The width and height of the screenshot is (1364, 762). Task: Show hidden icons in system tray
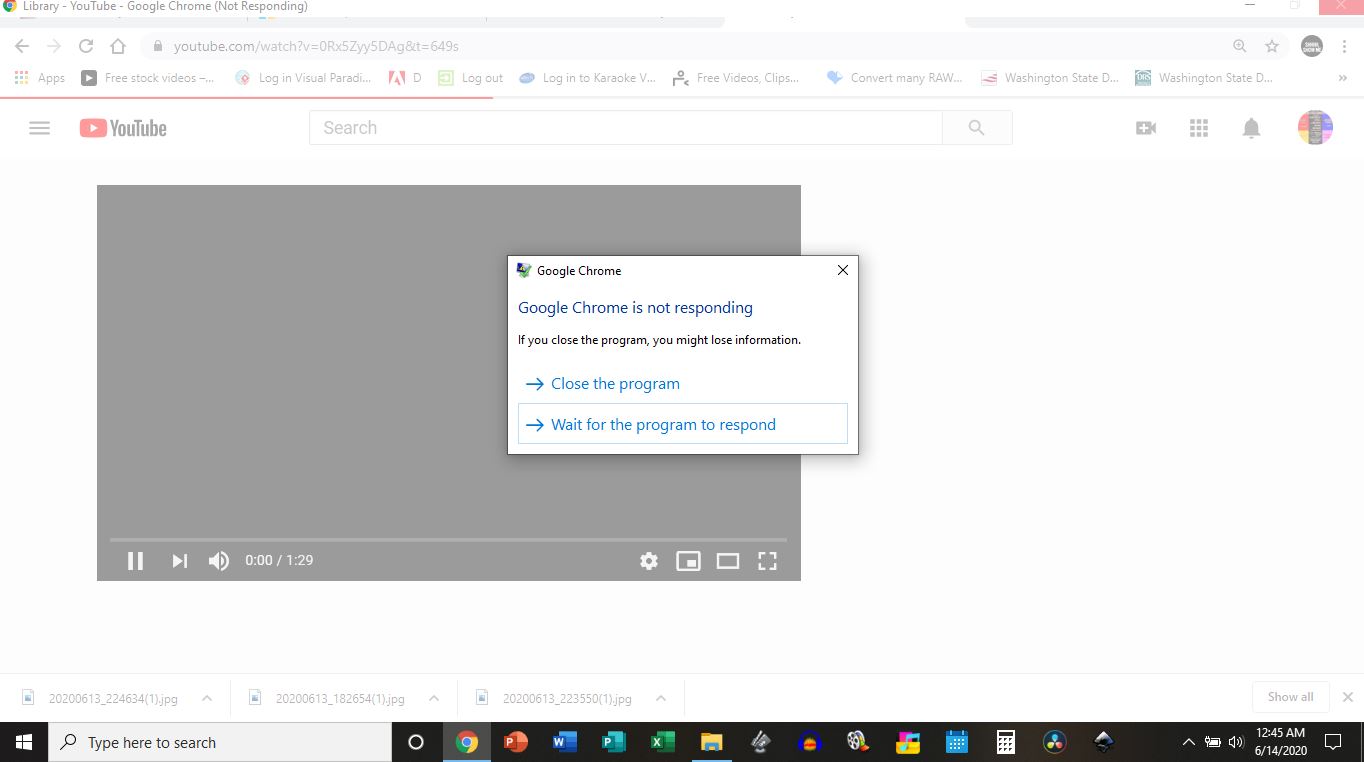(1188, 742)
